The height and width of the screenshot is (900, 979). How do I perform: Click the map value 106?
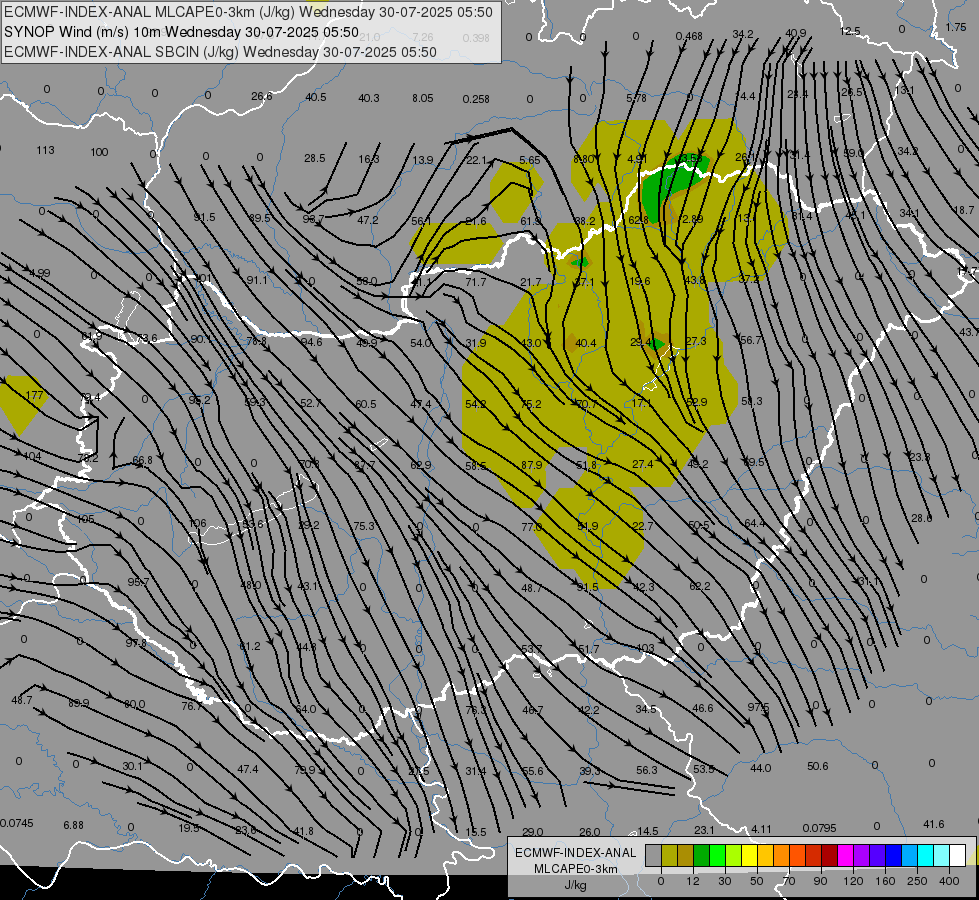pyautogui.click(x=197, y=523)
